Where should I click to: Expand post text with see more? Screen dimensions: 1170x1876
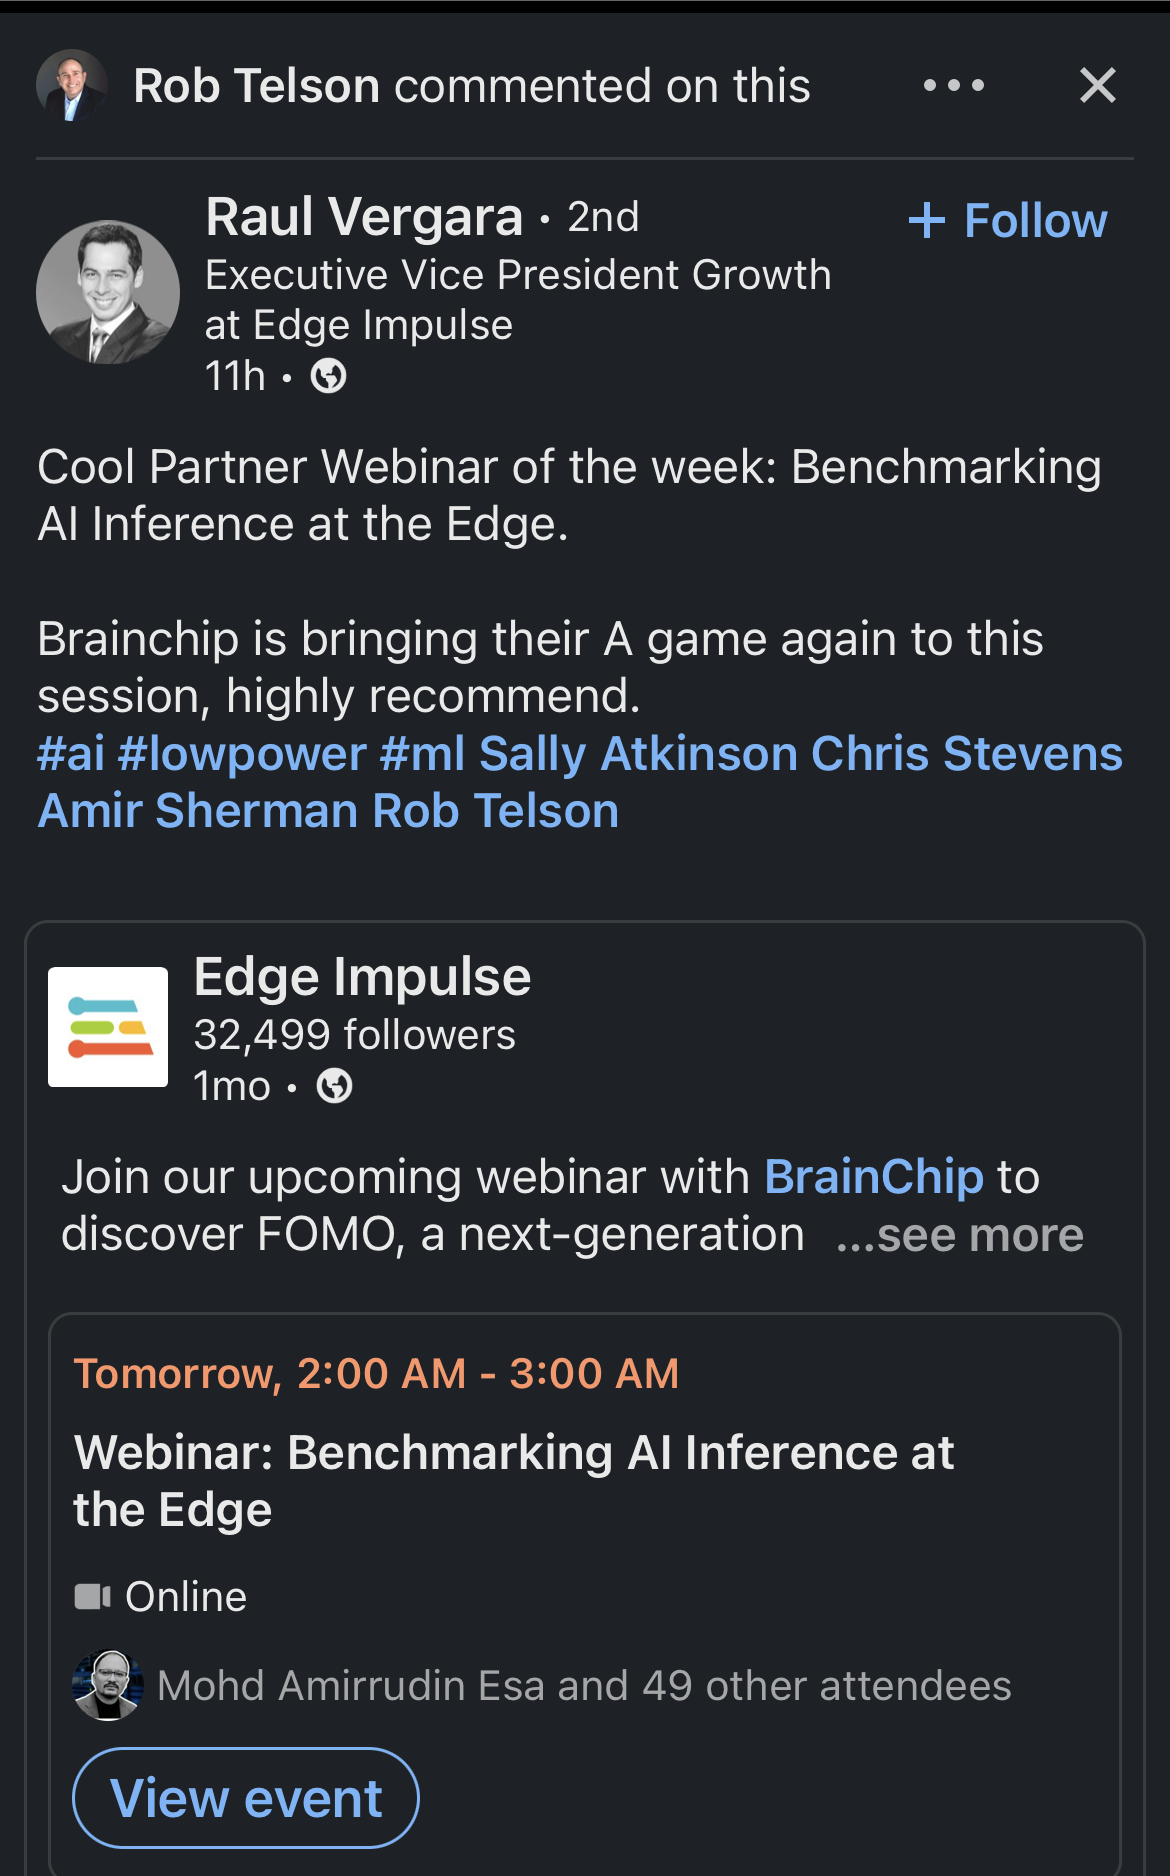(960, 1235)
